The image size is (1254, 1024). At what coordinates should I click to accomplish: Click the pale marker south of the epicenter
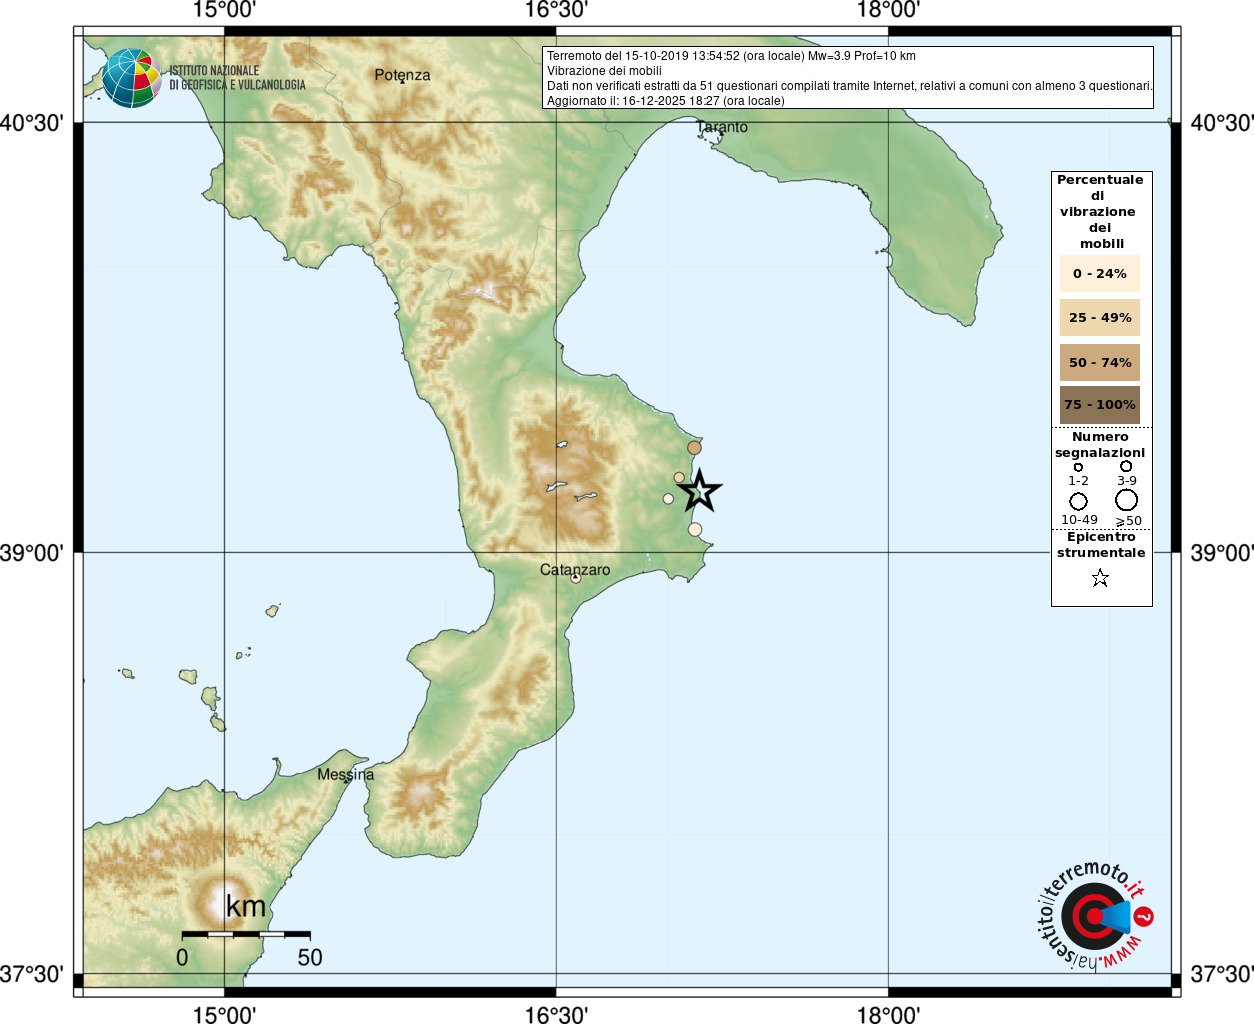pyautogui.click(x=695, y=530)
